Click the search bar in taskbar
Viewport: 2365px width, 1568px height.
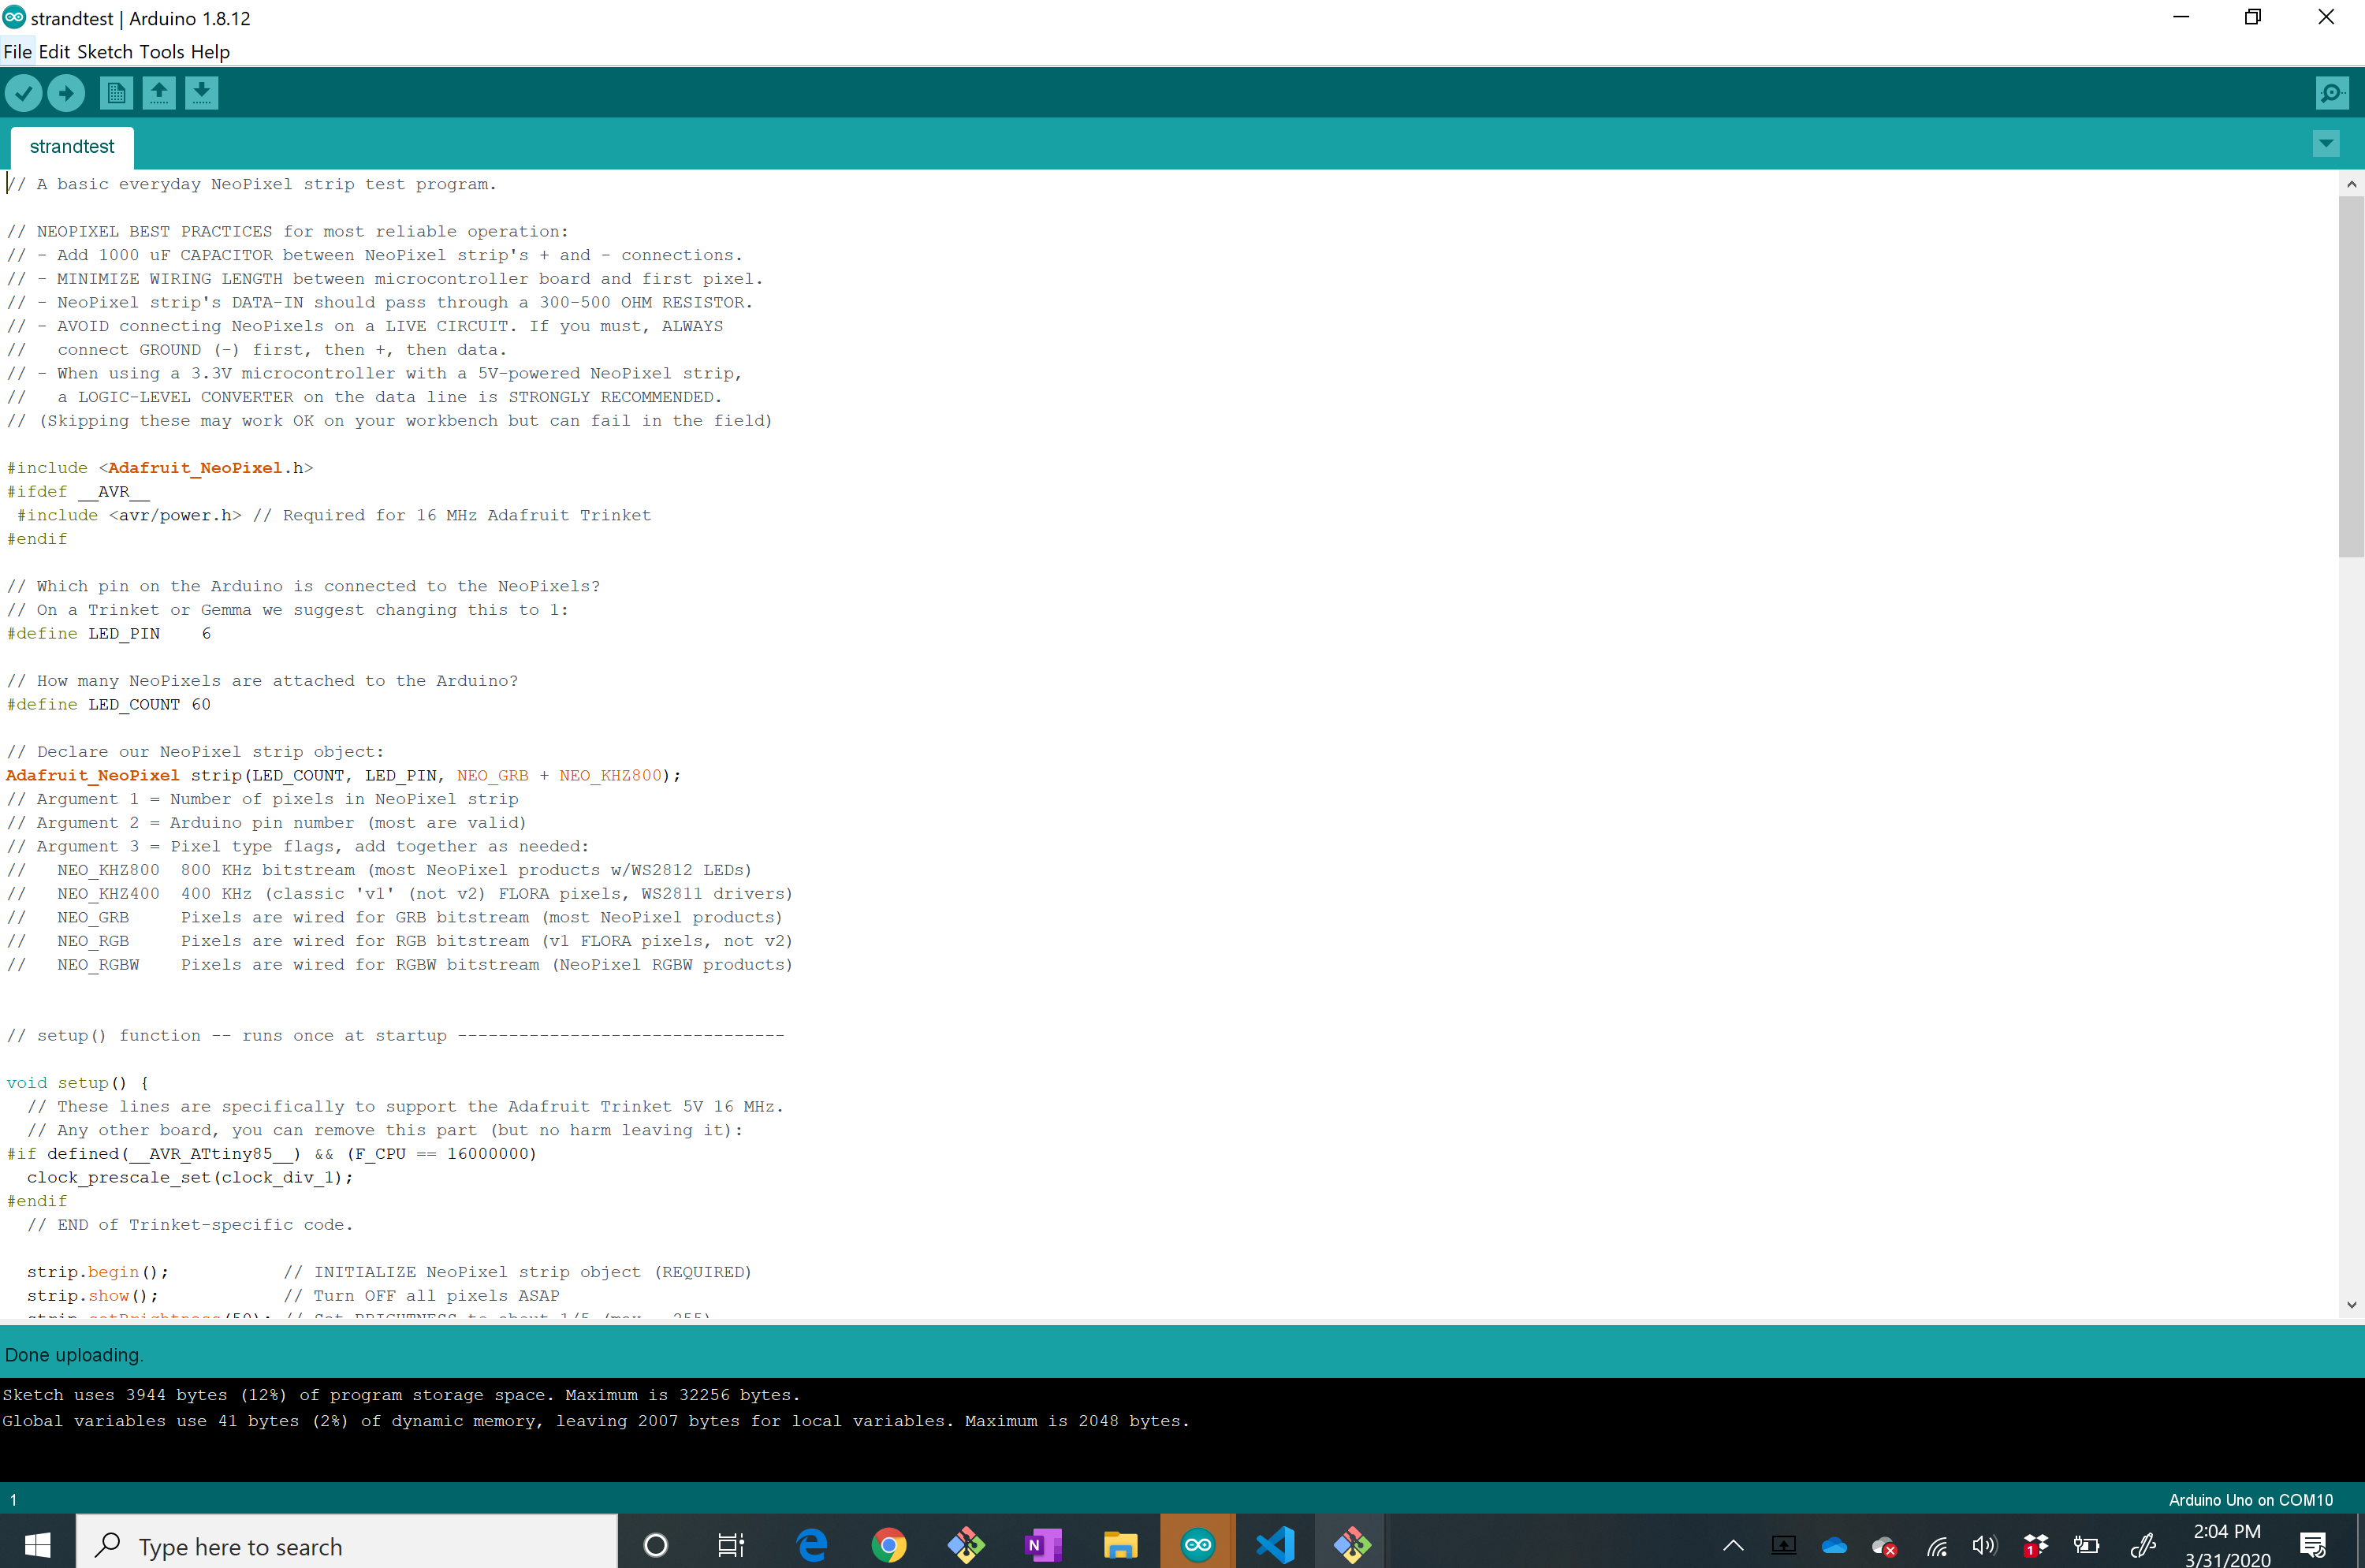click(345, 1547)
